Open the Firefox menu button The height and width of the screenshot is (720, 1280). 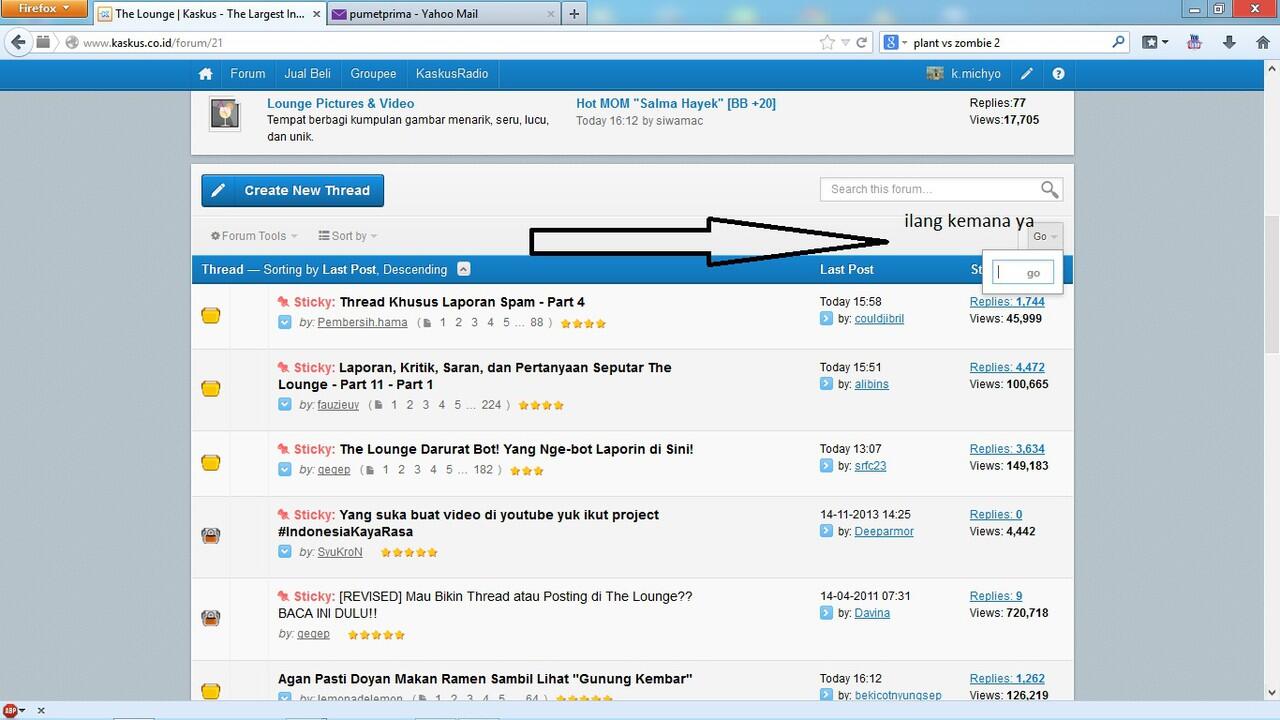(x=43, y=8)
